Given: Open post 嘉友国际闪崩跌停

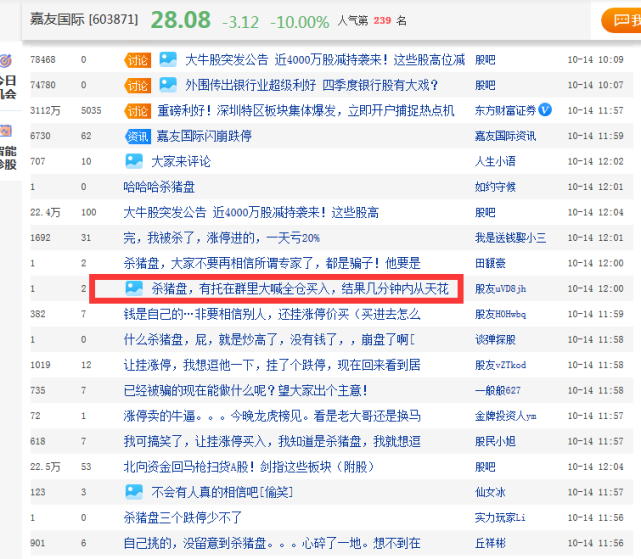Looking at the screenshot, I should 204,136.
